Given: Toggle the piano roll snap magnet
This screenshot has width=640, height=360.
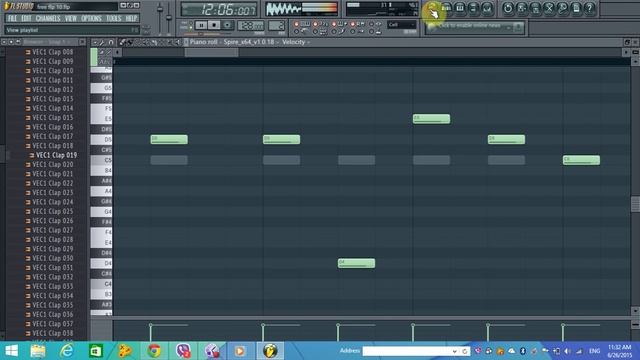Looking at the screenshot, I should tap(111, 42).
